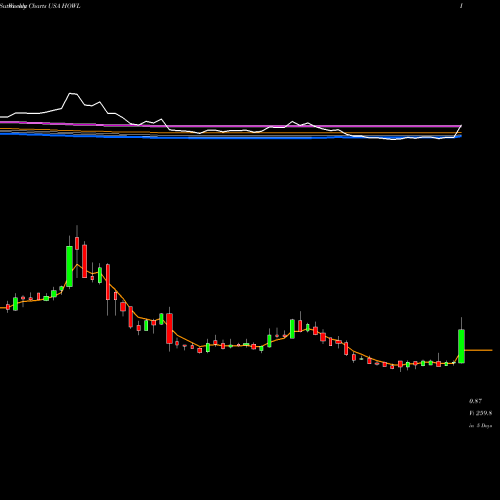Select the 0.87 price label

coord(475,401)
